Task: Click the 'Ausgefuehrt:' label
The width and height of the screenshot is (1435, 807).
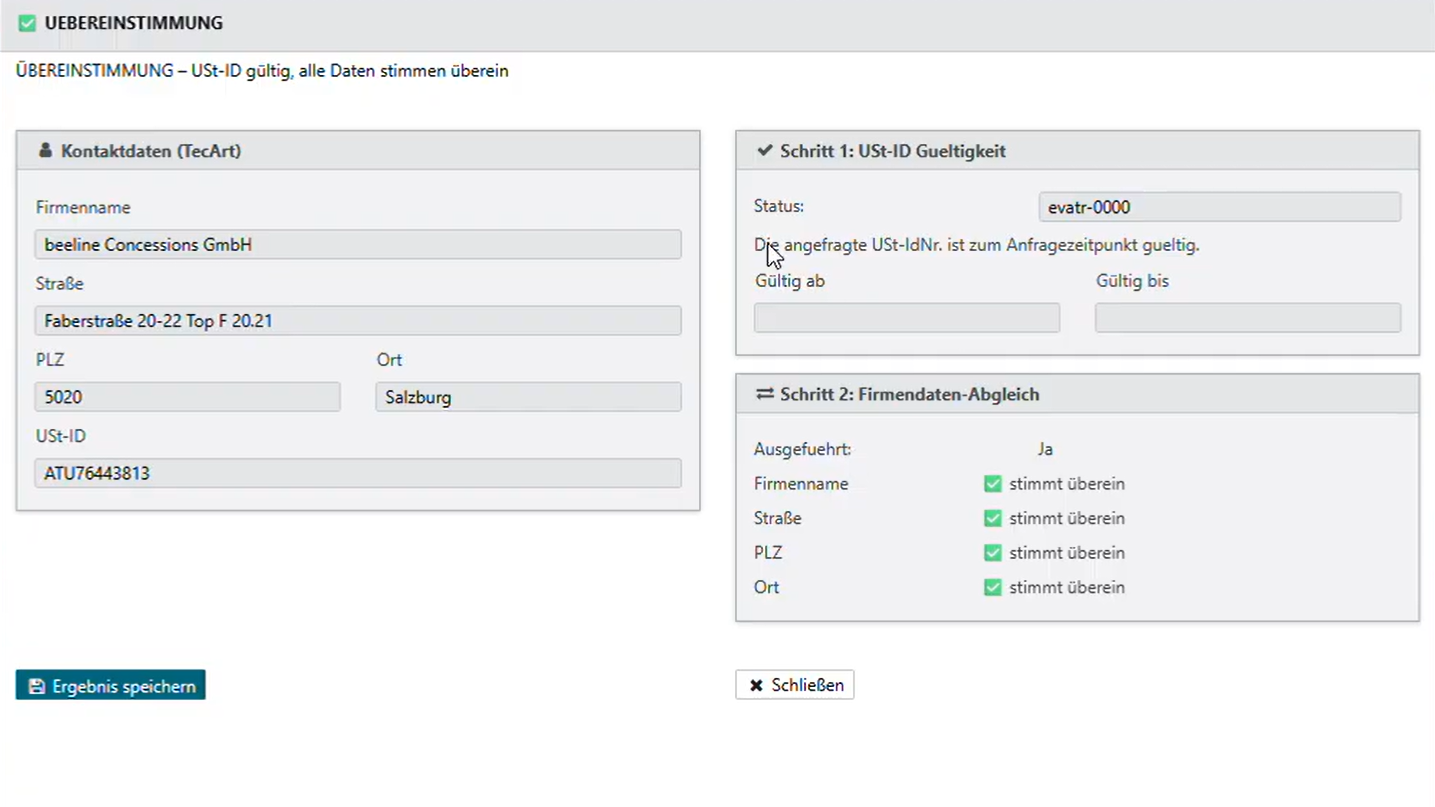Action: coord(803,450)
